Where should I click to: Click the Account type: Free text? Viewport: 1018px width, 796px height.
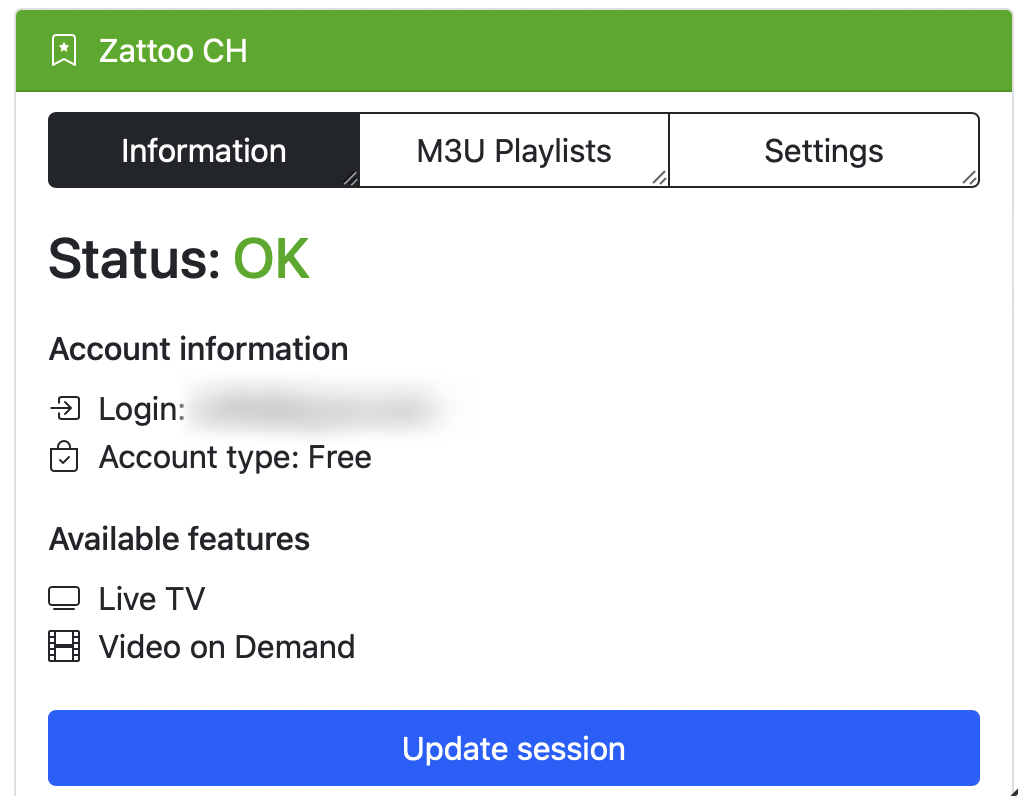click(235, 457)
